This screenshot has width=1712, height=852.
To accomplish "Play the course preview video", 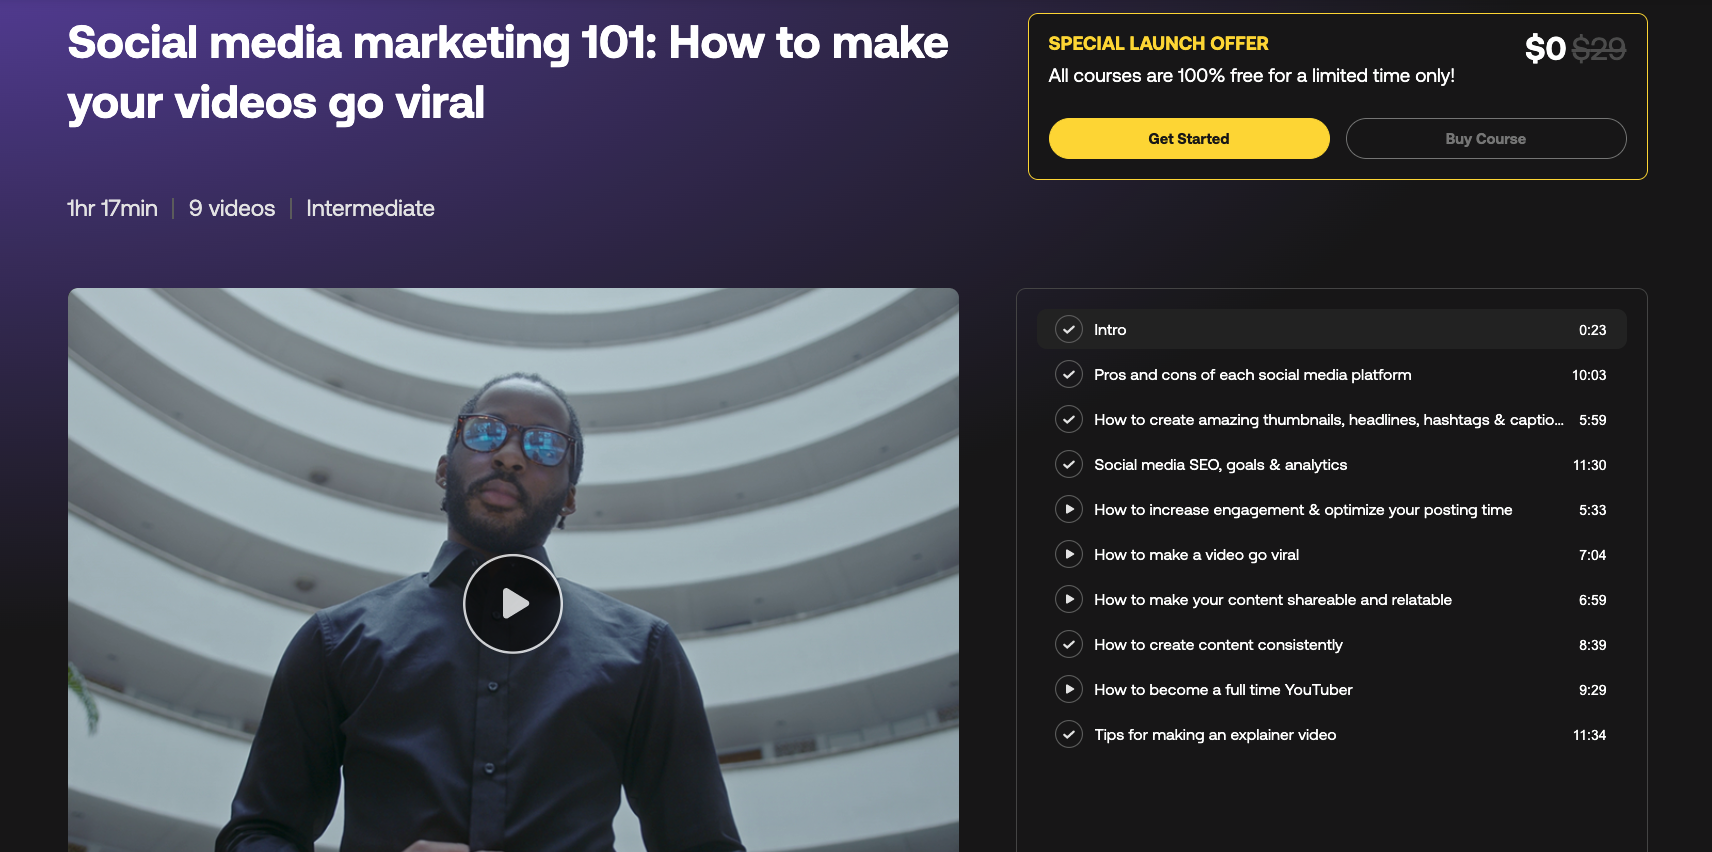I will 513,604.
